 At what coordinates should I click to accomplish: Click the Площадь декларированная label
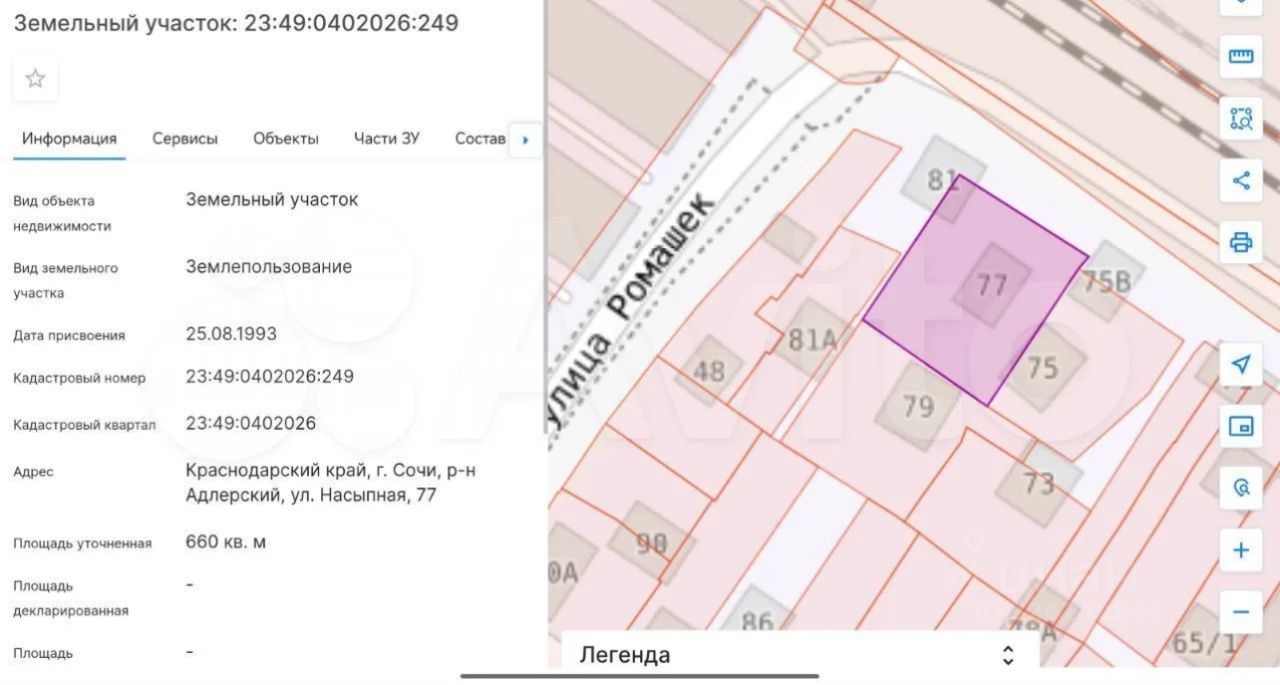click(x=70, y=598)
